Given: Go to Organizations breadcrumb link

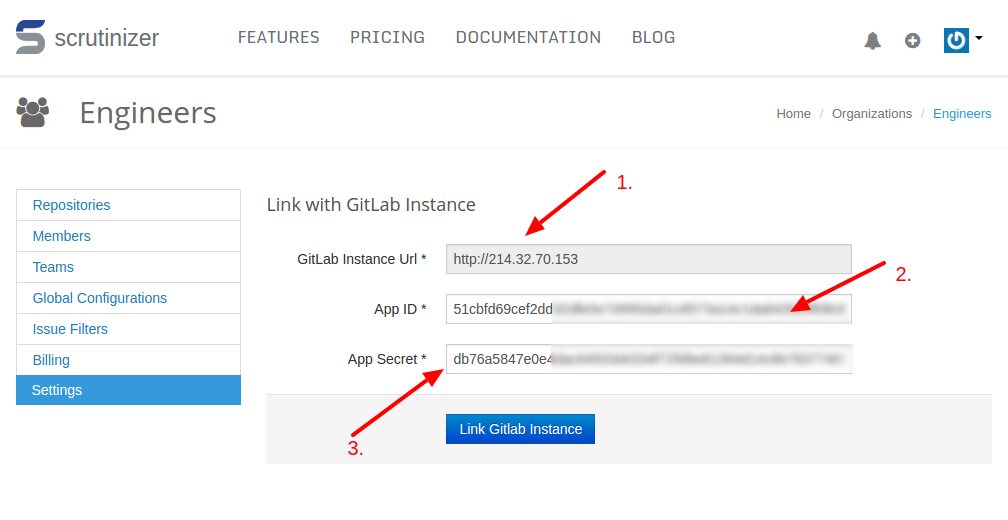Looking at the screenshot, I should tap(872, 114).
